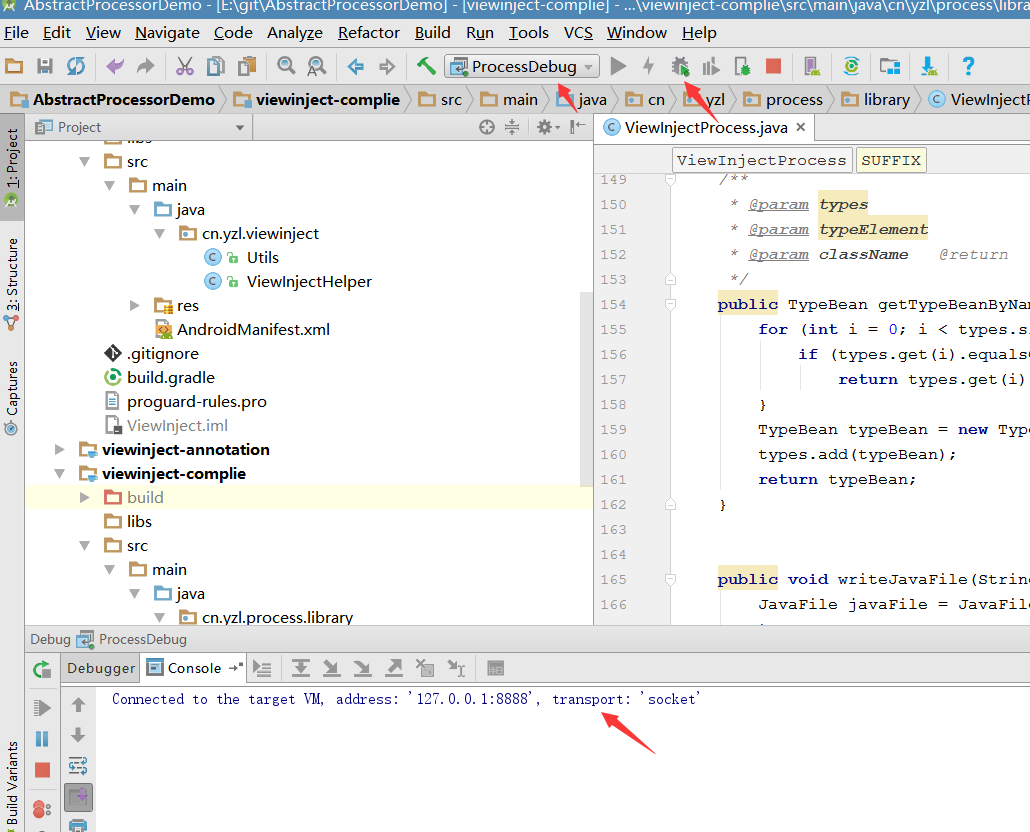Click the Make Project hammer icon

click(426, 66)
